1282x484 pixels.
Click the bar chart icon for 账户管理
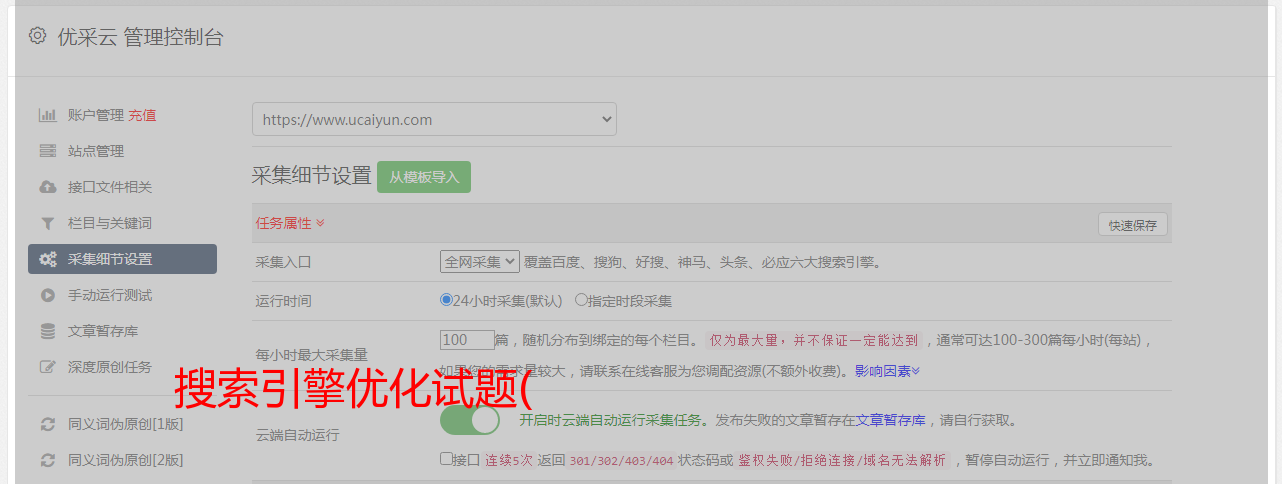pyautogui.click(x=47, y=115)
